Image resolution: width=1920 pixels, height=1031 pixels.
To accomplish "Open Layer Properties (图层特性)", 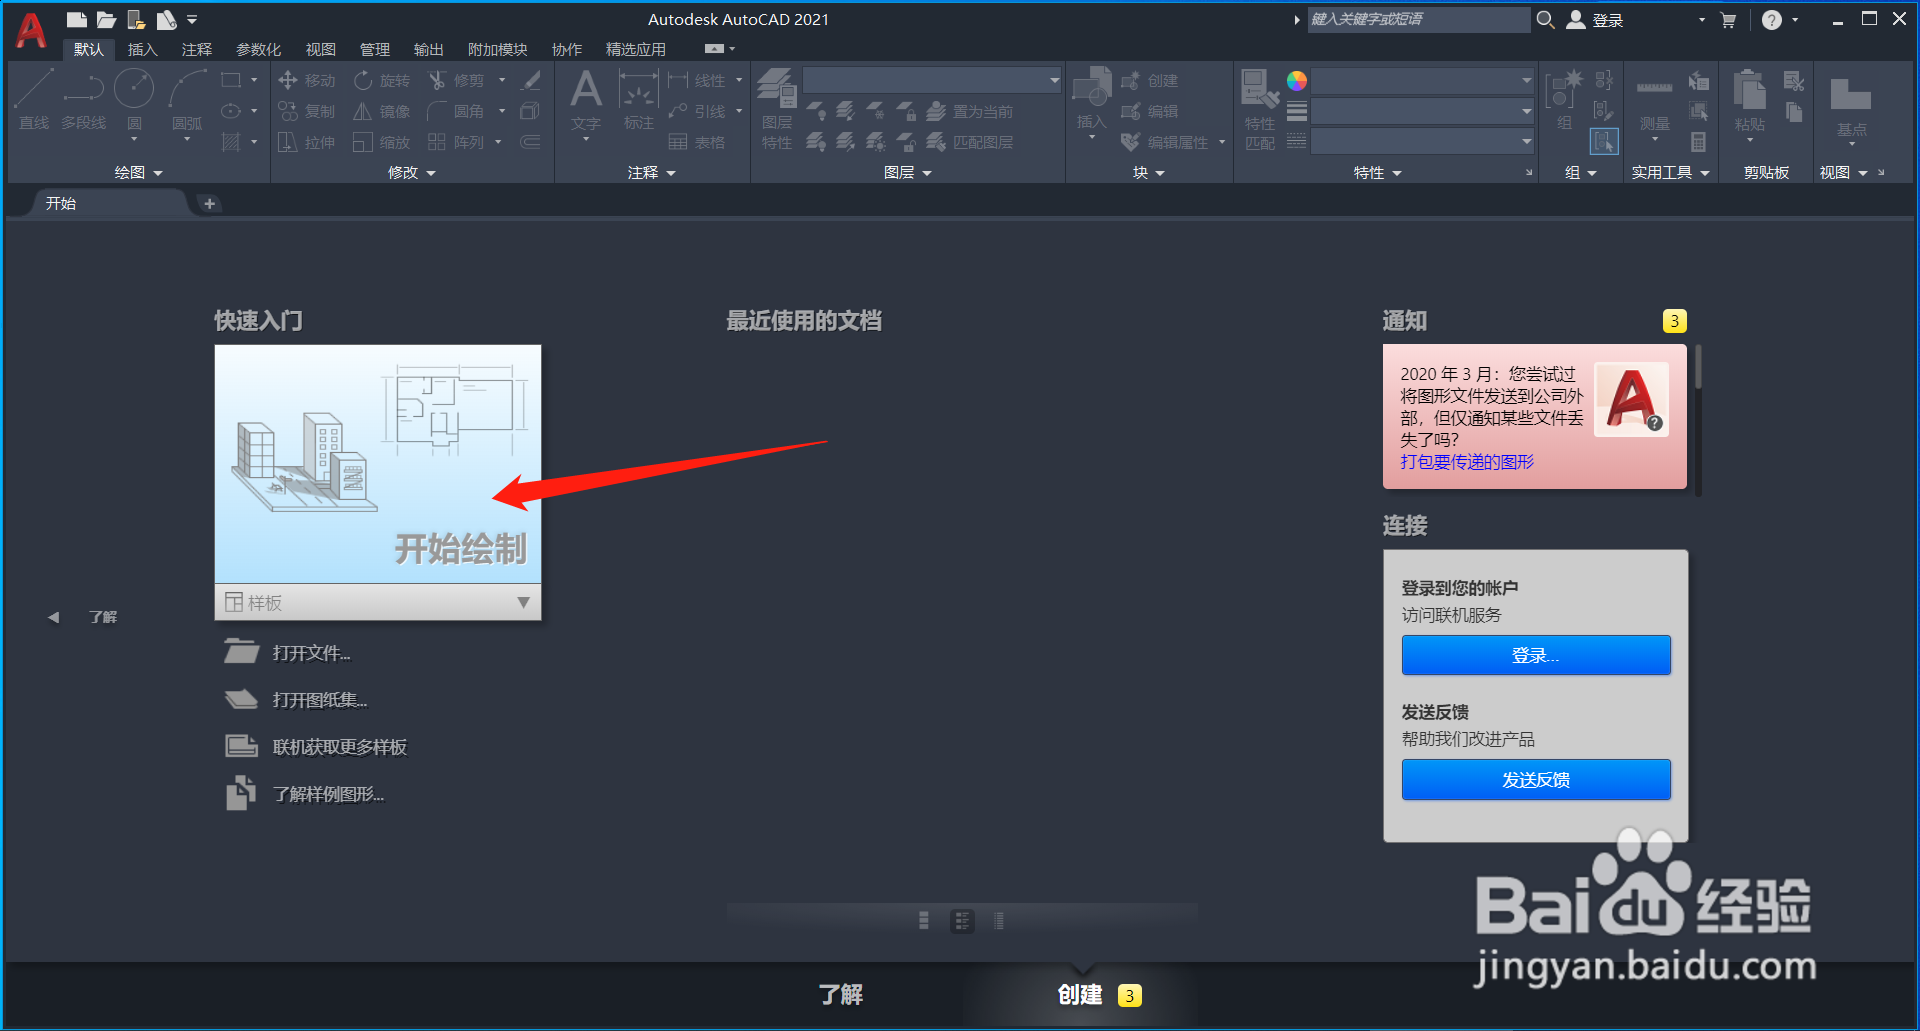I will pos(777,108).
